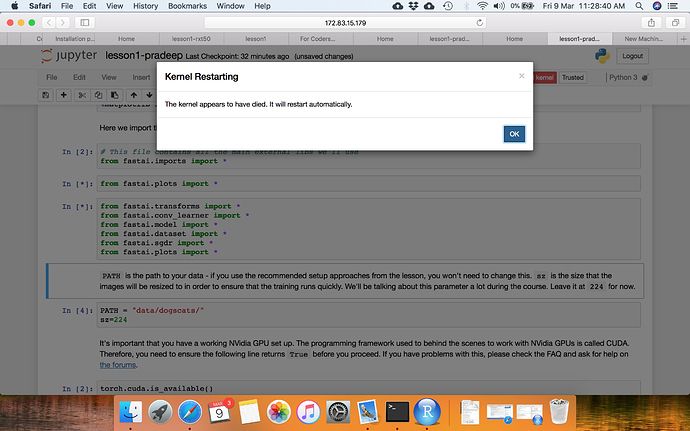Open Launchpad from the Dock

click(x=160, y=412)
